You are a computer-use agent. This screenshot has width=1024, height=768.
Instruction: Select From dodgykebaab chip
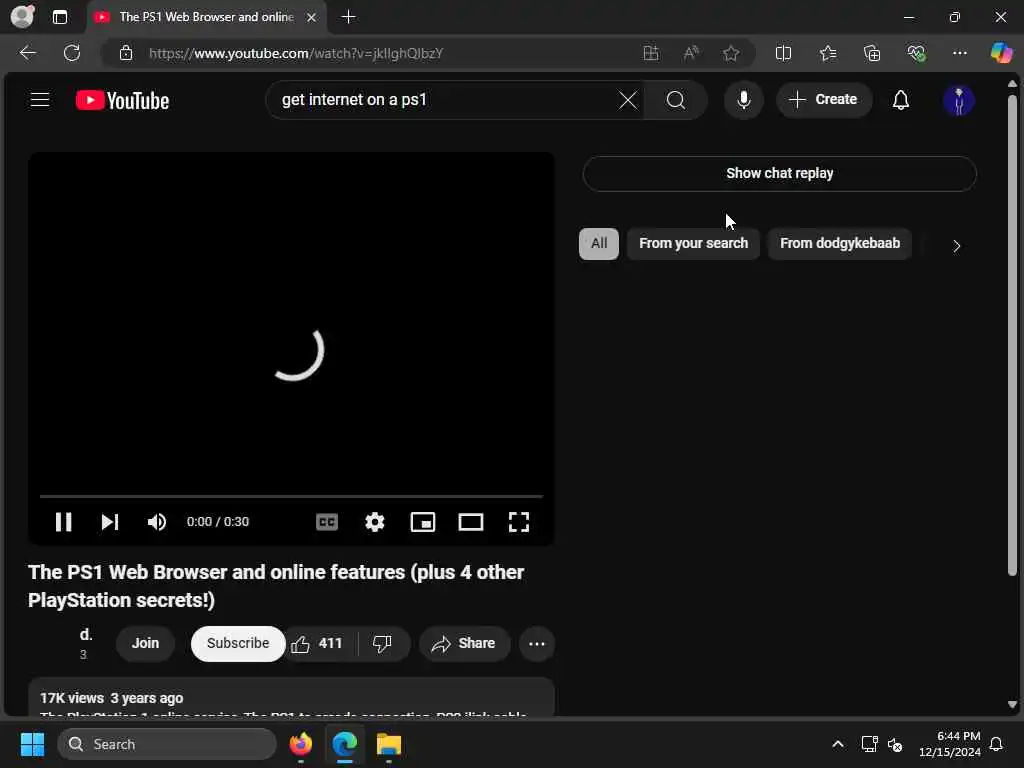point(839,244)
